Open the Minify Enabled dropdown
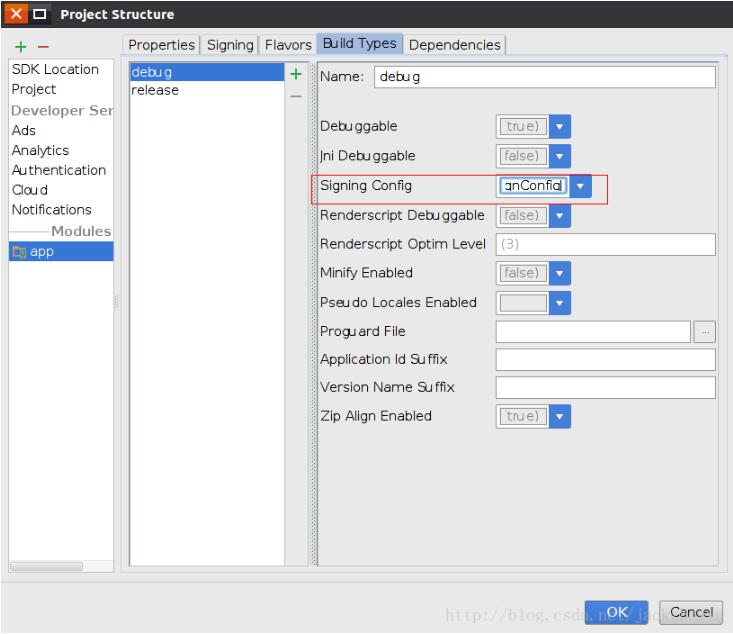 tap(560, 274)
